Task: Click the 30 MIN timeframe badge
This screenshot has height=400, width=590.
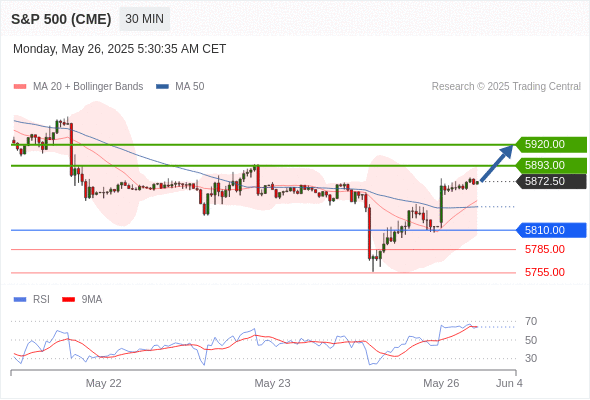Action: tap(144, 19)
